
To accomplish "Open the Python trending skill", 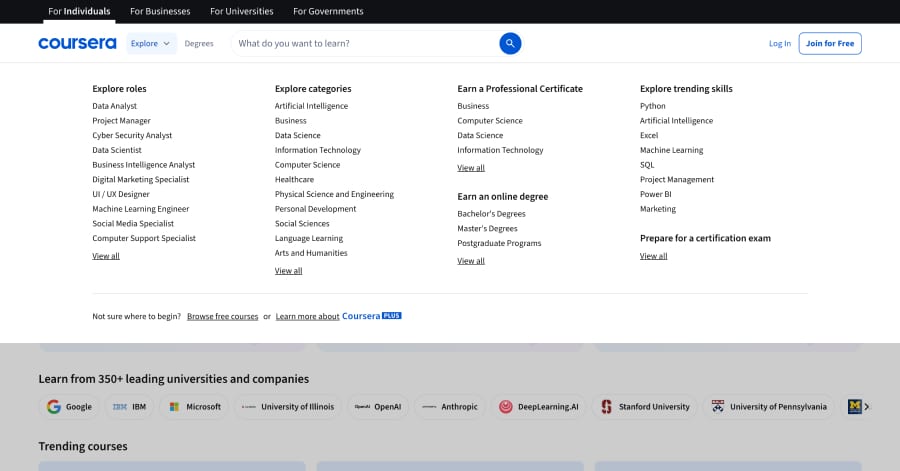I will pos(653,106).
